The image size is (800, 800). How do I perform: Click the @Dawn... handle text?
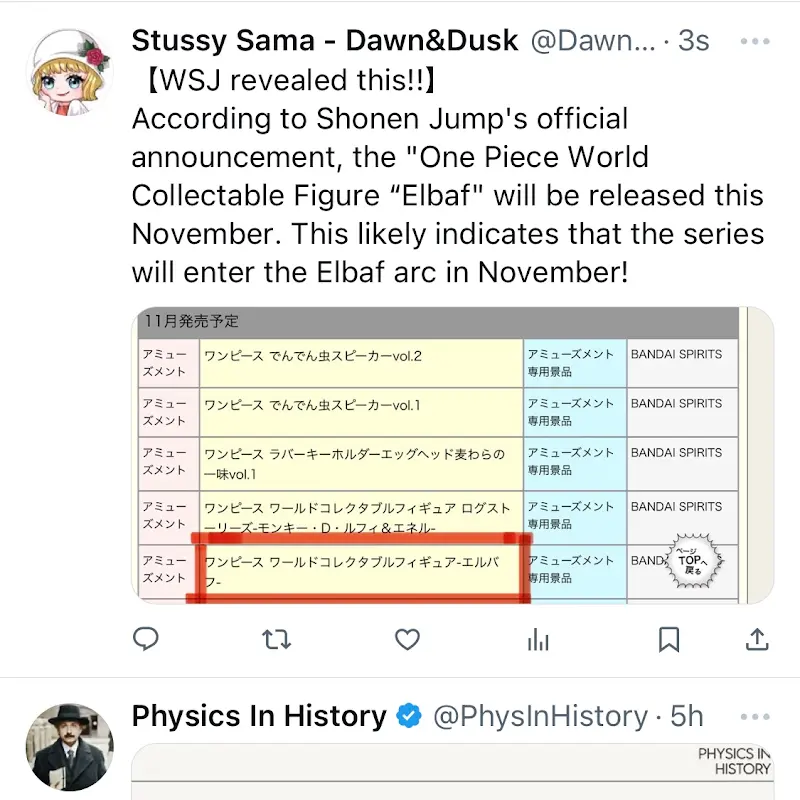point(593,41)
